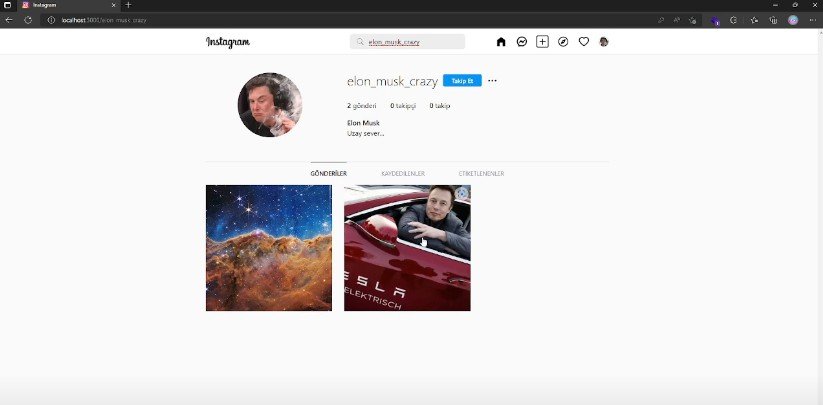Click the magnifier icon in search box

coord(360,41)
